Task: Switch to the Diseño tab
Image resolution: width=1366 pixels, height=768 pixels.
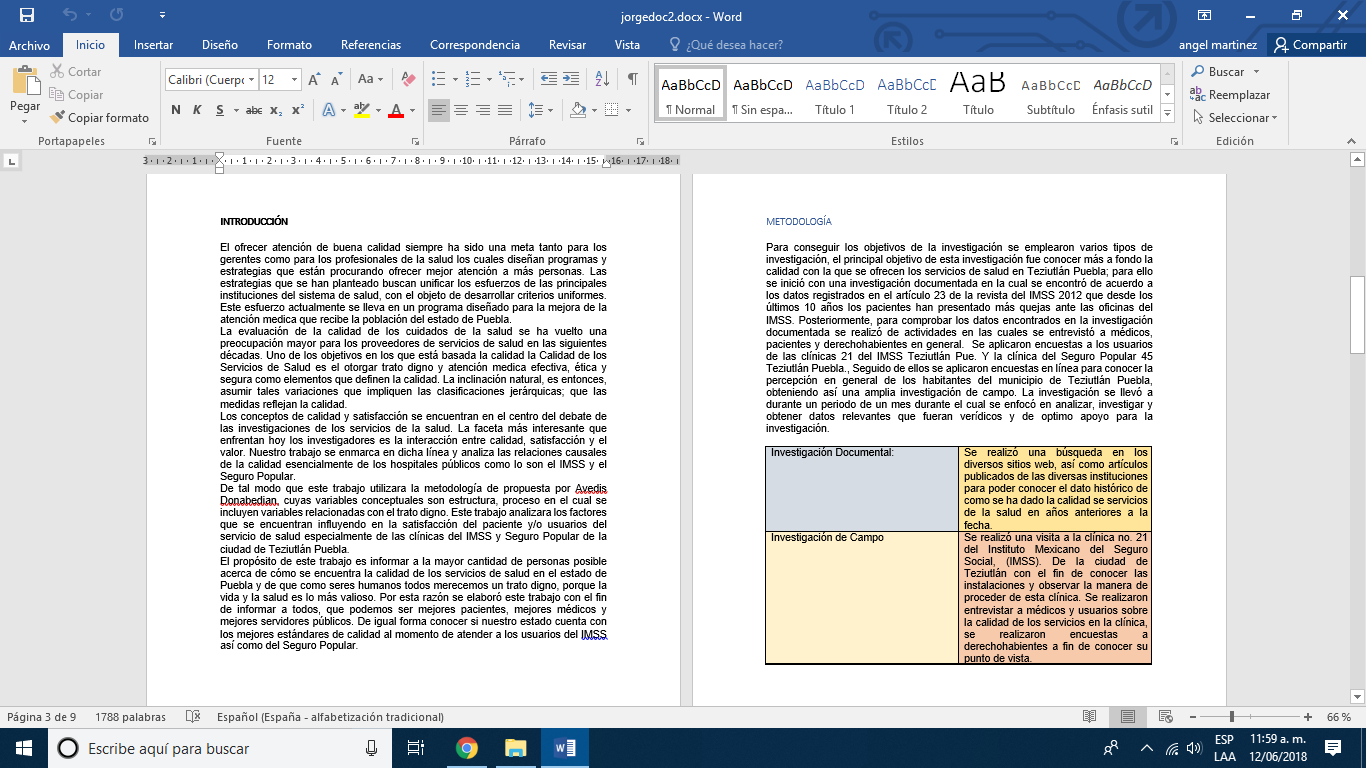Action: [220, 45]
